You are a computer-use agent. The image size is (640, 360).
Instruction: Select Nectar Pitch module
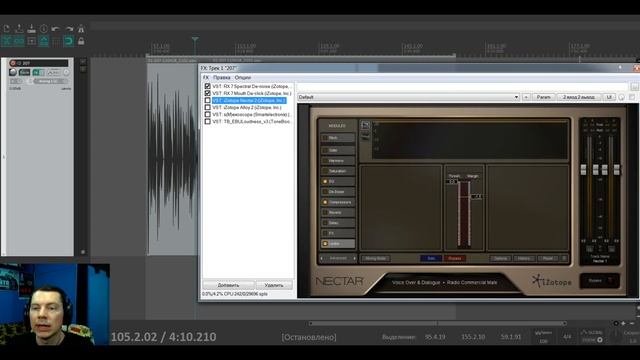(338, 138)
